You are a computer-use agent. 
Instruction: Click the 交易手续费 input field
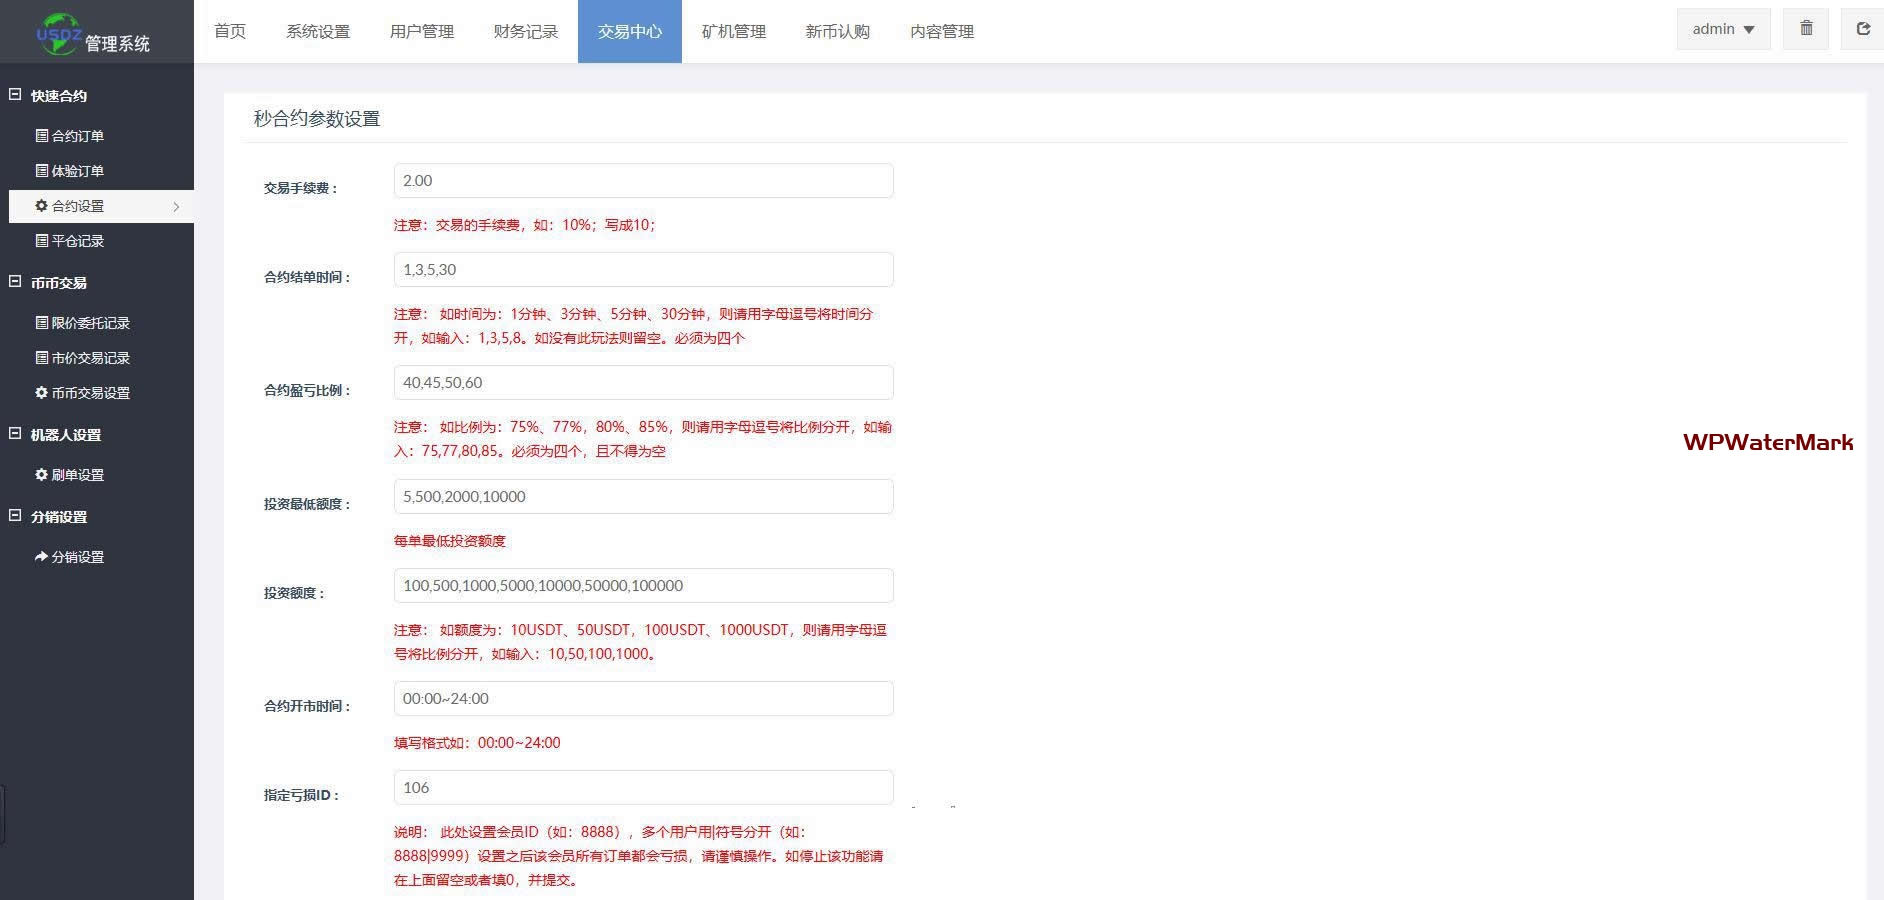(x=643, y=181)
